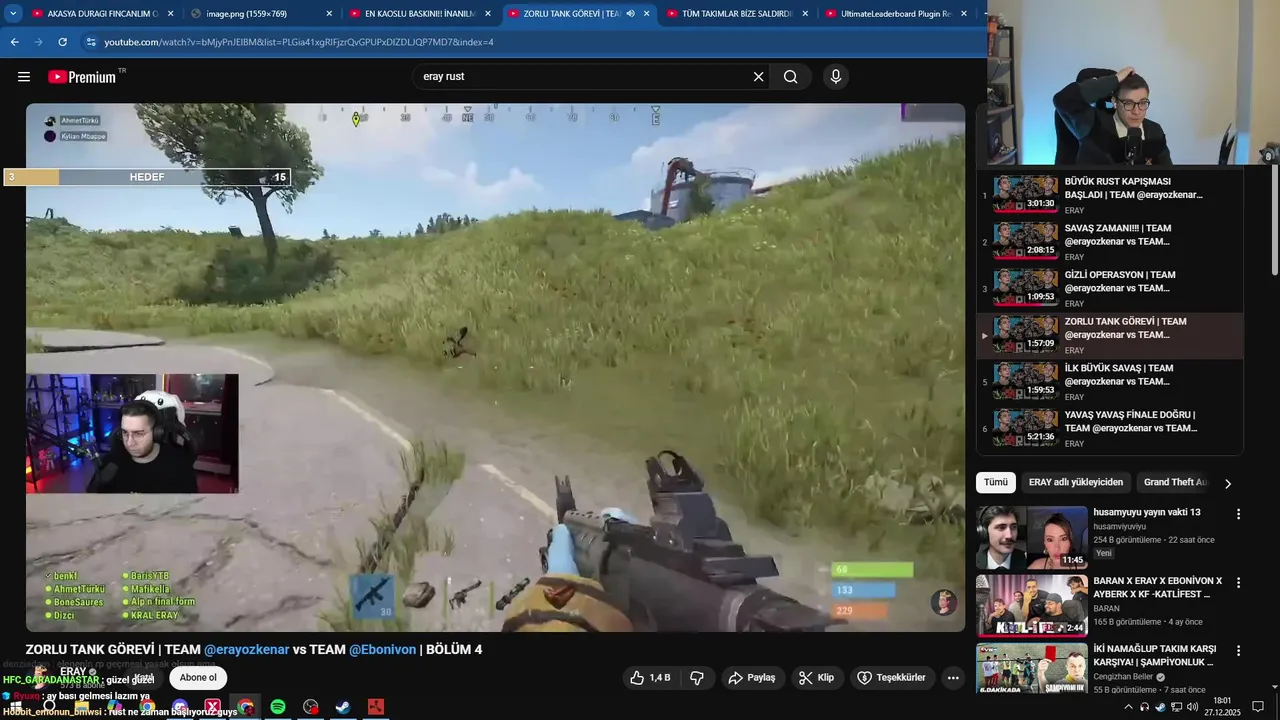Show more filter chips with right arrow
This screenshot has width=1280, height=720.
click(x=1228, y=483)
